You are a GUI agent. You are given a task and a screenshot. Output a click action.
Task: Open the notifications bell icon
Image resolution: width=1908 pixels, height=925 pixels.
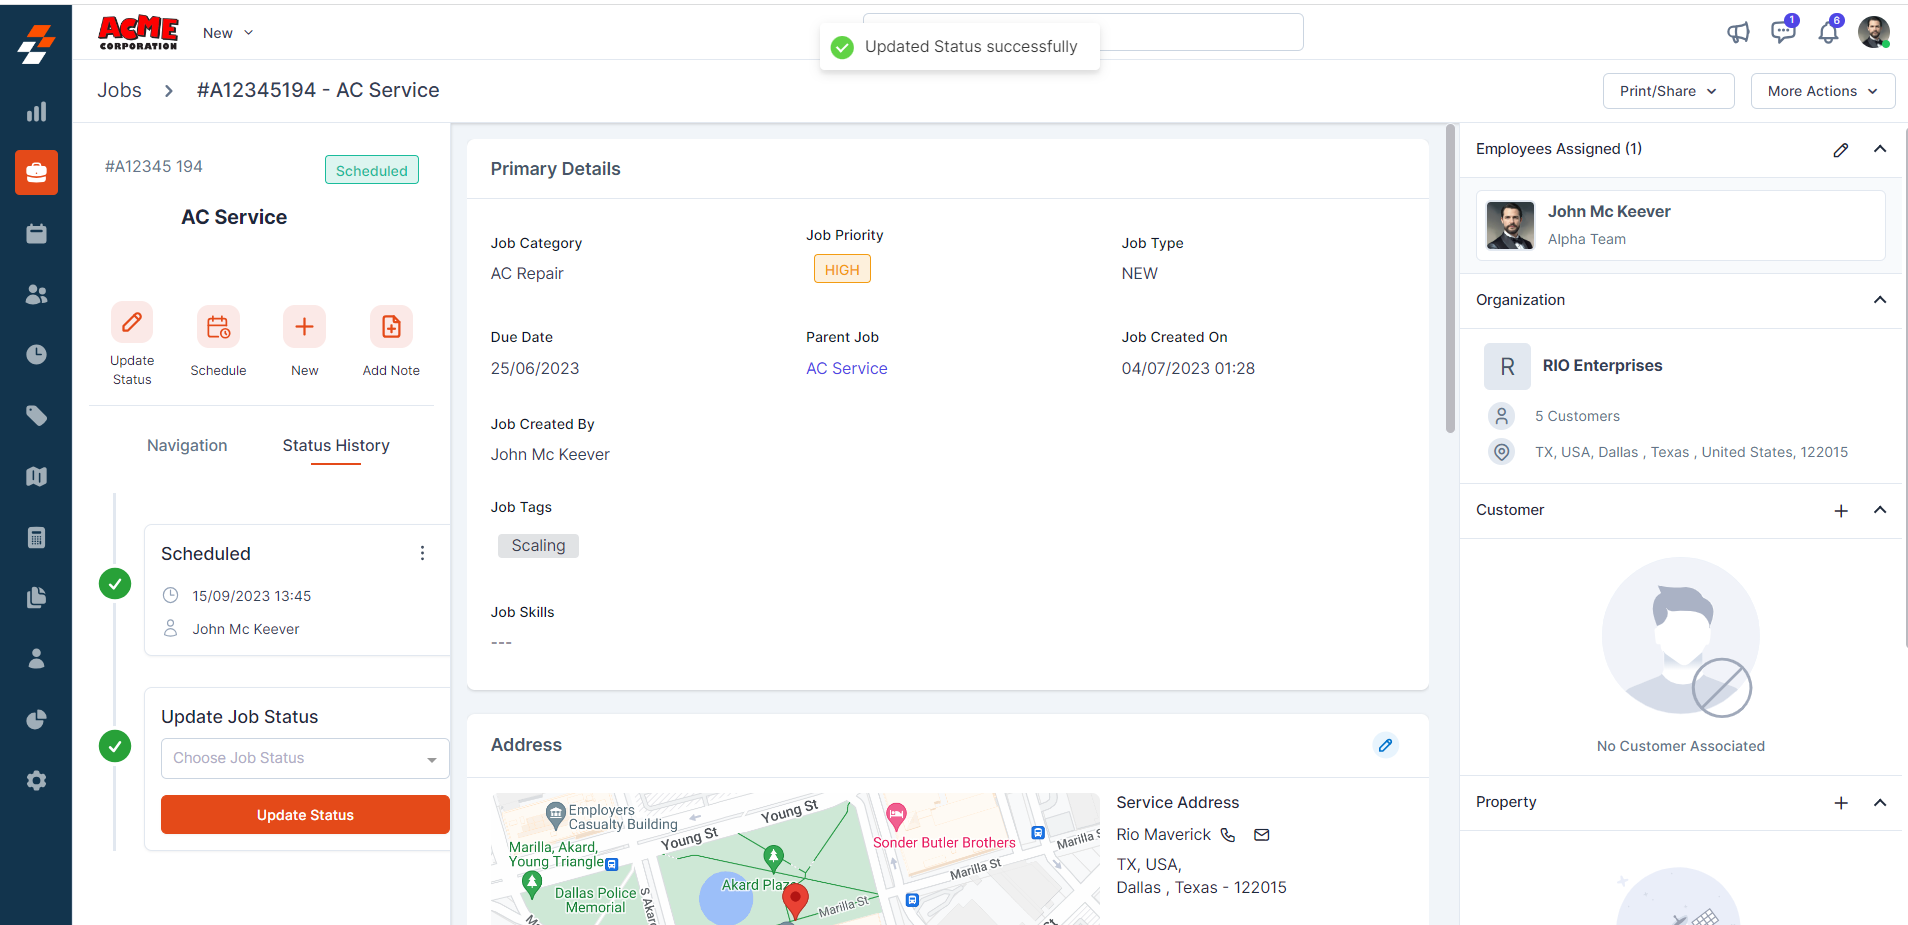pos(1828,32)
